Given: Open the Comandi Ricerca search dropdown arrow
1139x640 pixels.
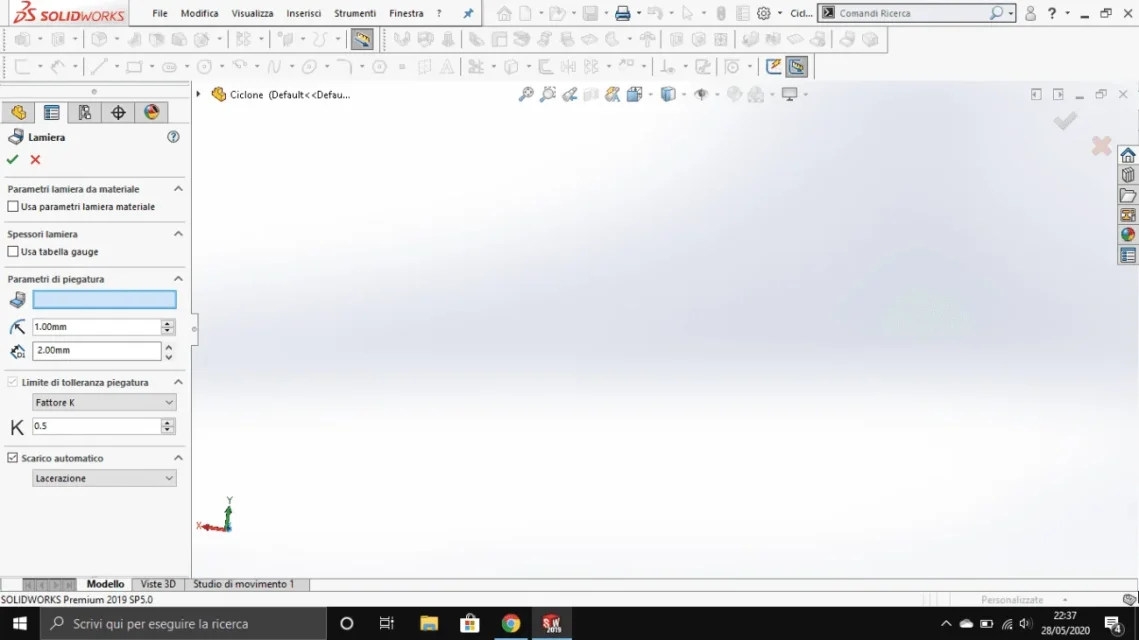Looking at the screenshot, I should click(1010, 13).
